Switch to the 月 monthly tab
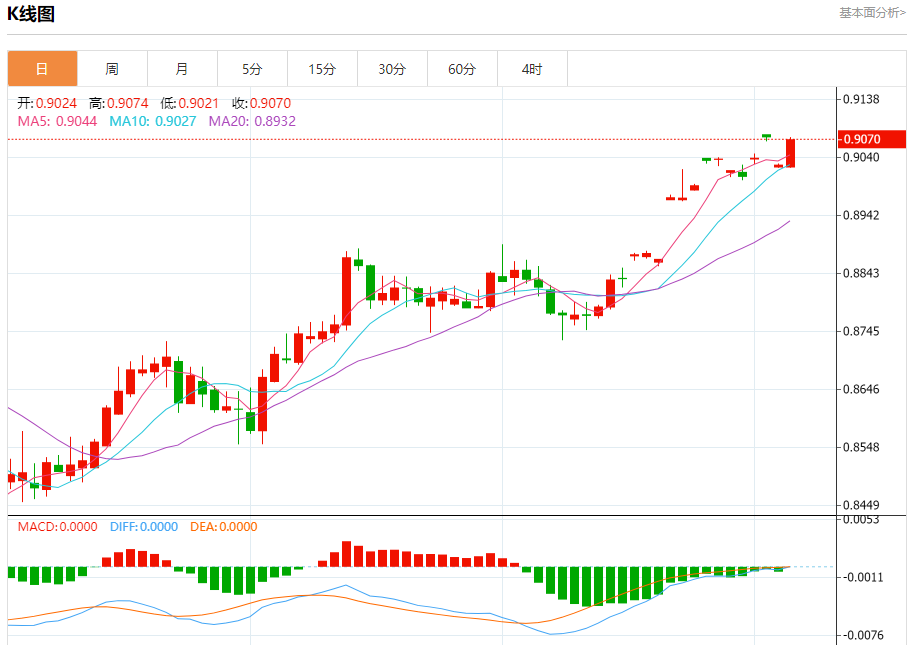Viewport: 915px width, 645px height. [x=182, y=69]
